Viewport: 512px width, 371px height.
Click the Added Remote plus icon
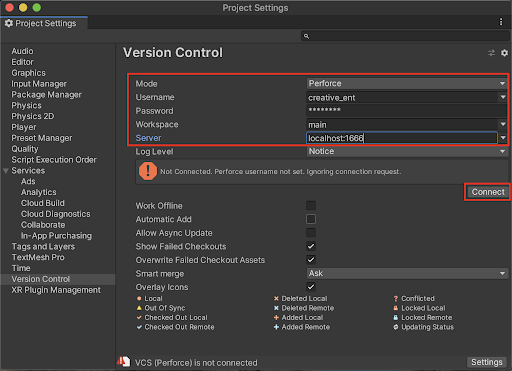point(276,327)
